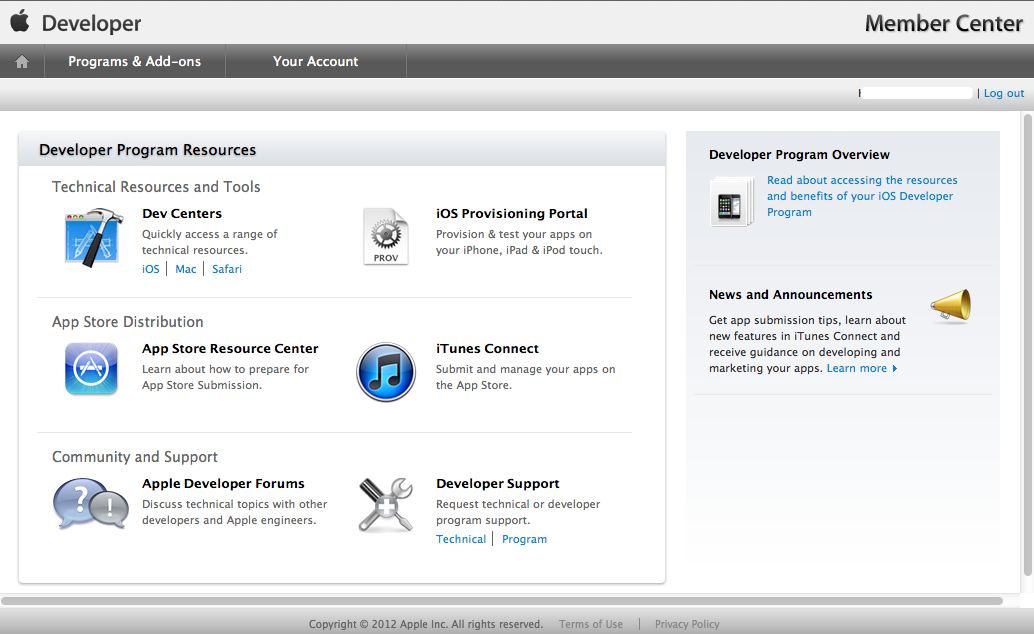Click 'Developer Program Resources' panel title

click(x=148, y=150)
